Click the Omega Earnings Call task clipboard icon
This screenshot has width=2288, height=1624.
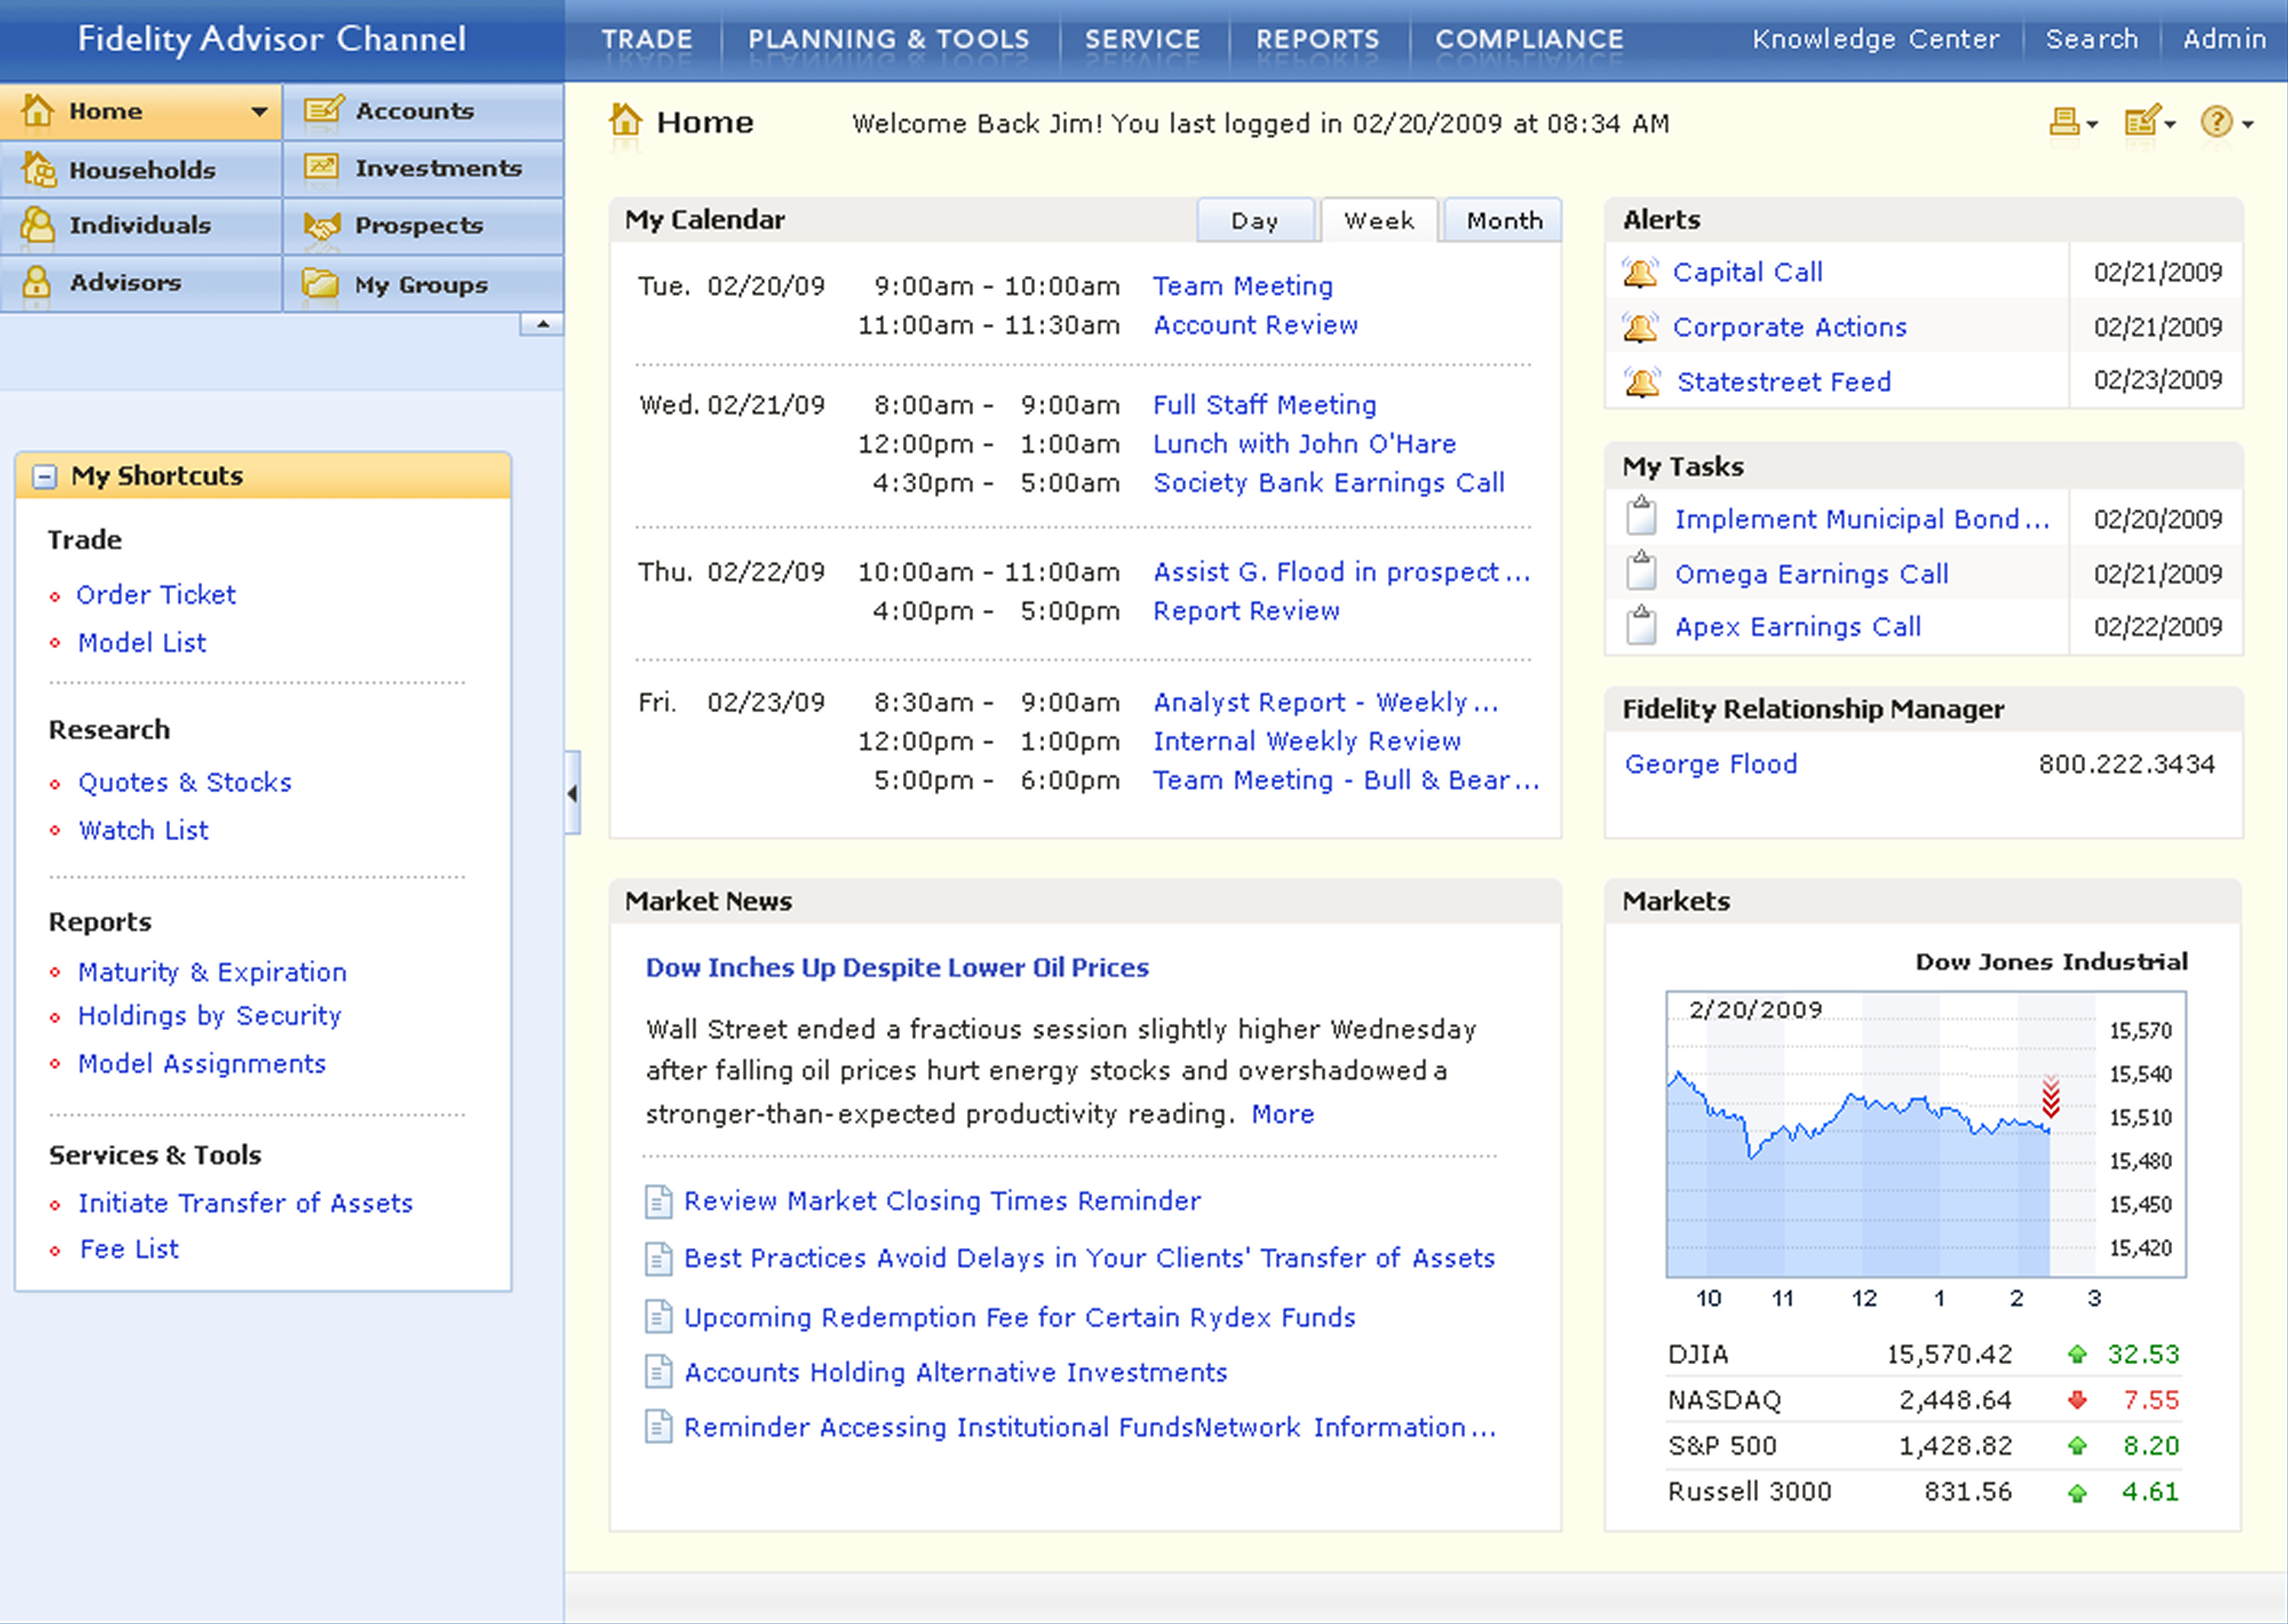(1641, 573)
